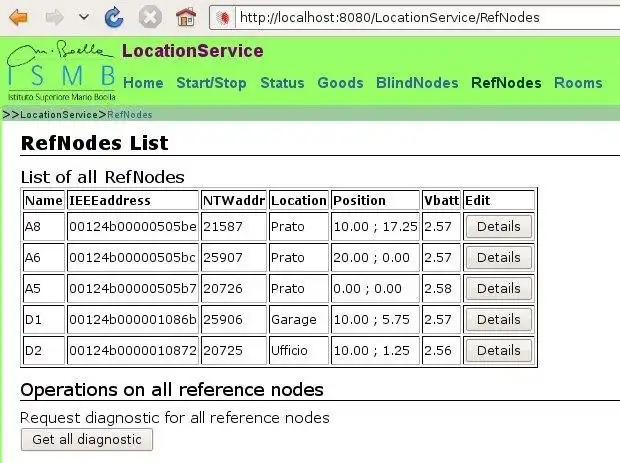Open the Home menu link

pyautogui.click(x=143, y=83)
